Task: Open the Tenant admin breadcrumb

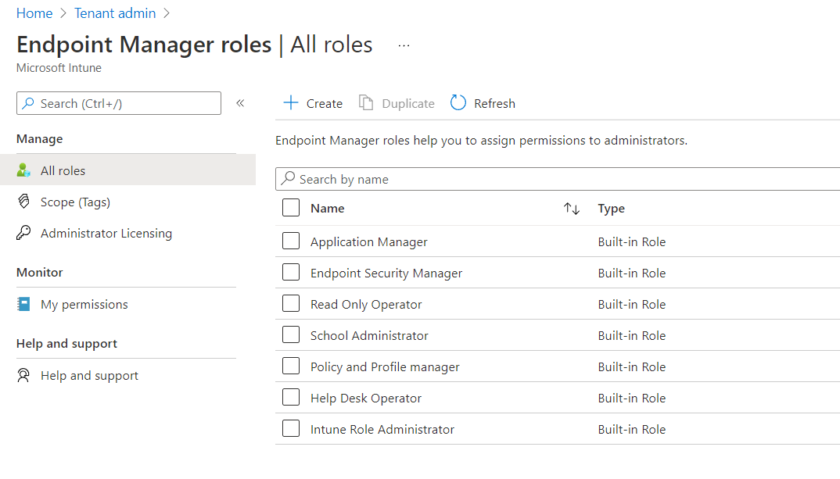Action: [115, 13]
